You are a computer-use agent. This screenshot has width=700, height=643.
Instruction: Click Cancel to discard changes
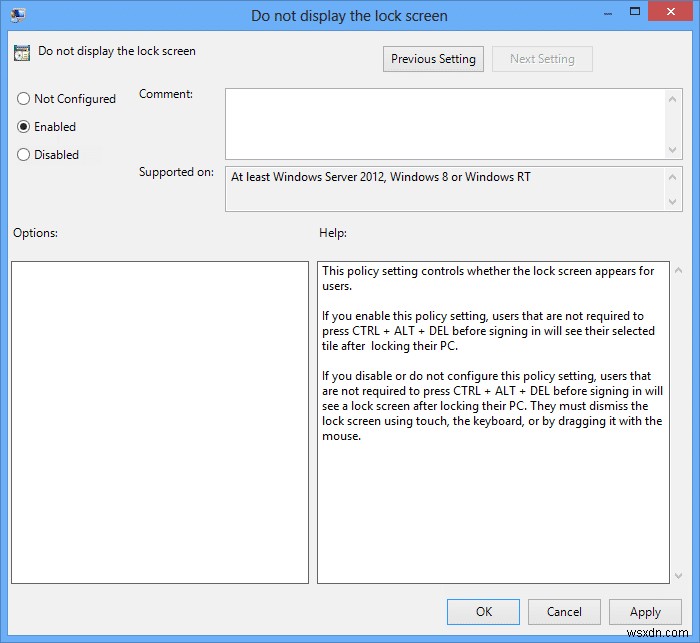click(564, 612)
